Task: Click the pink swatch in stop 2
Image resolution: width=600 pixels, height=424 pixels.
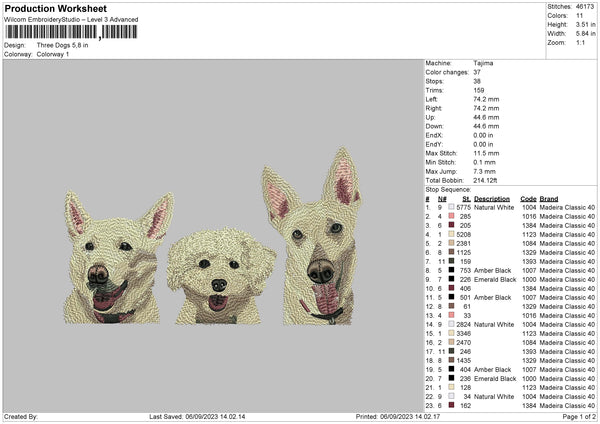Action: [453, 216]
